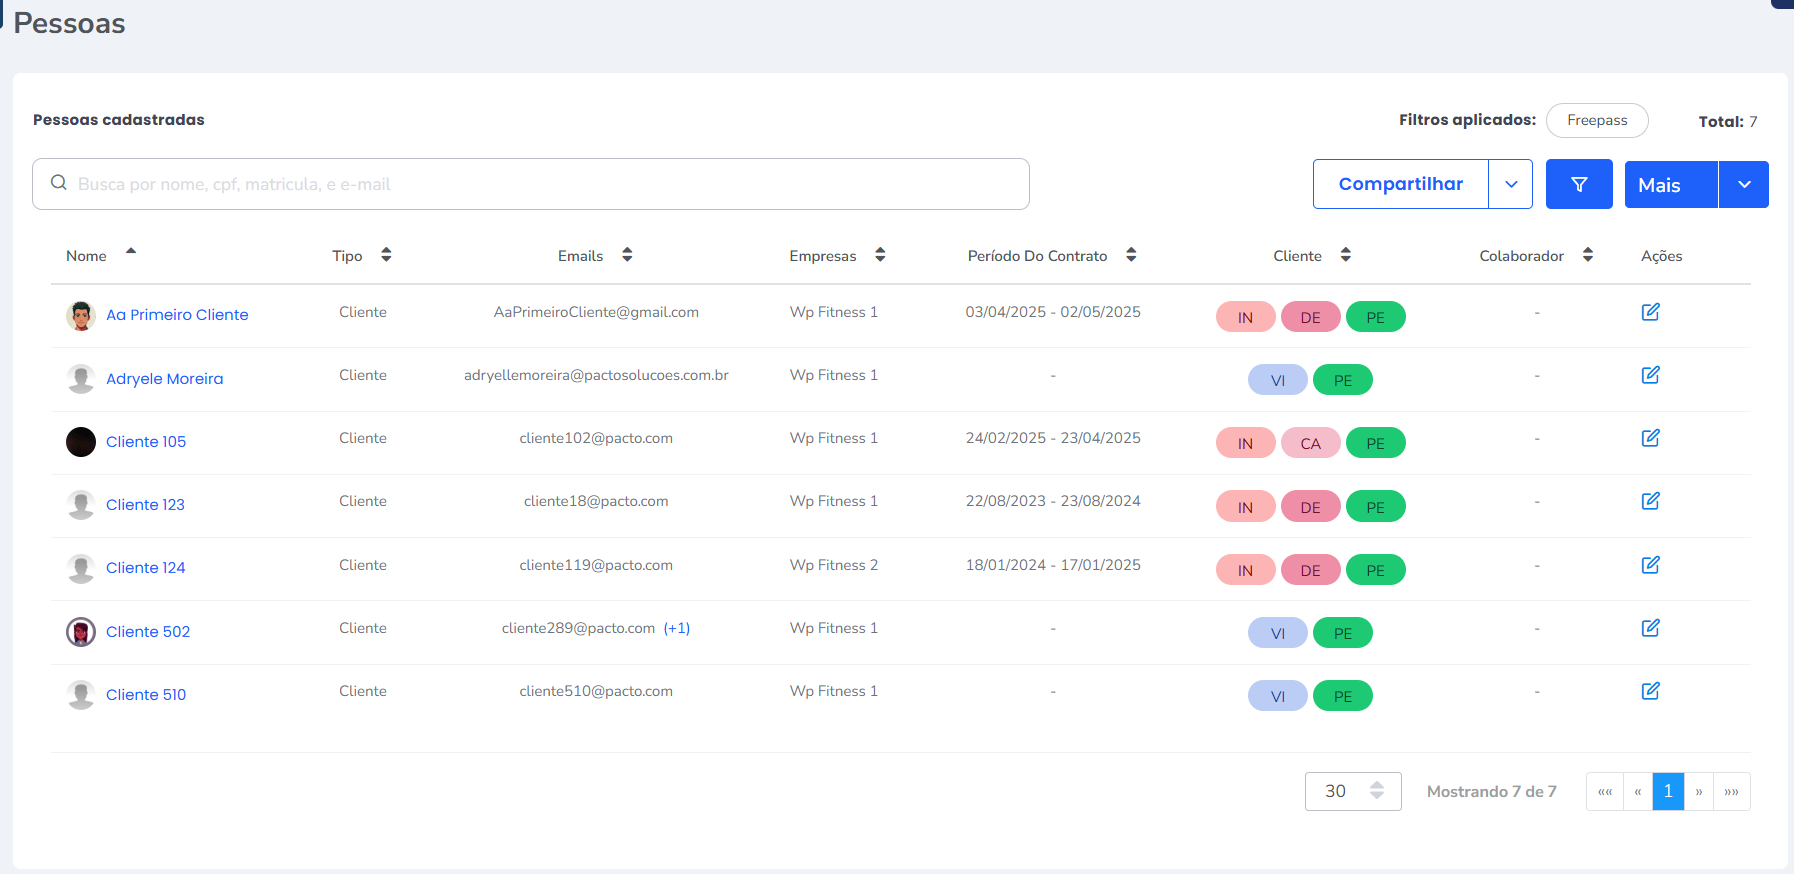Image resolution: width=1794 pixels, height=874 pixels.
Task: Open edit icon for Adryele Moreira row
Action: [x=1650, y=375]
